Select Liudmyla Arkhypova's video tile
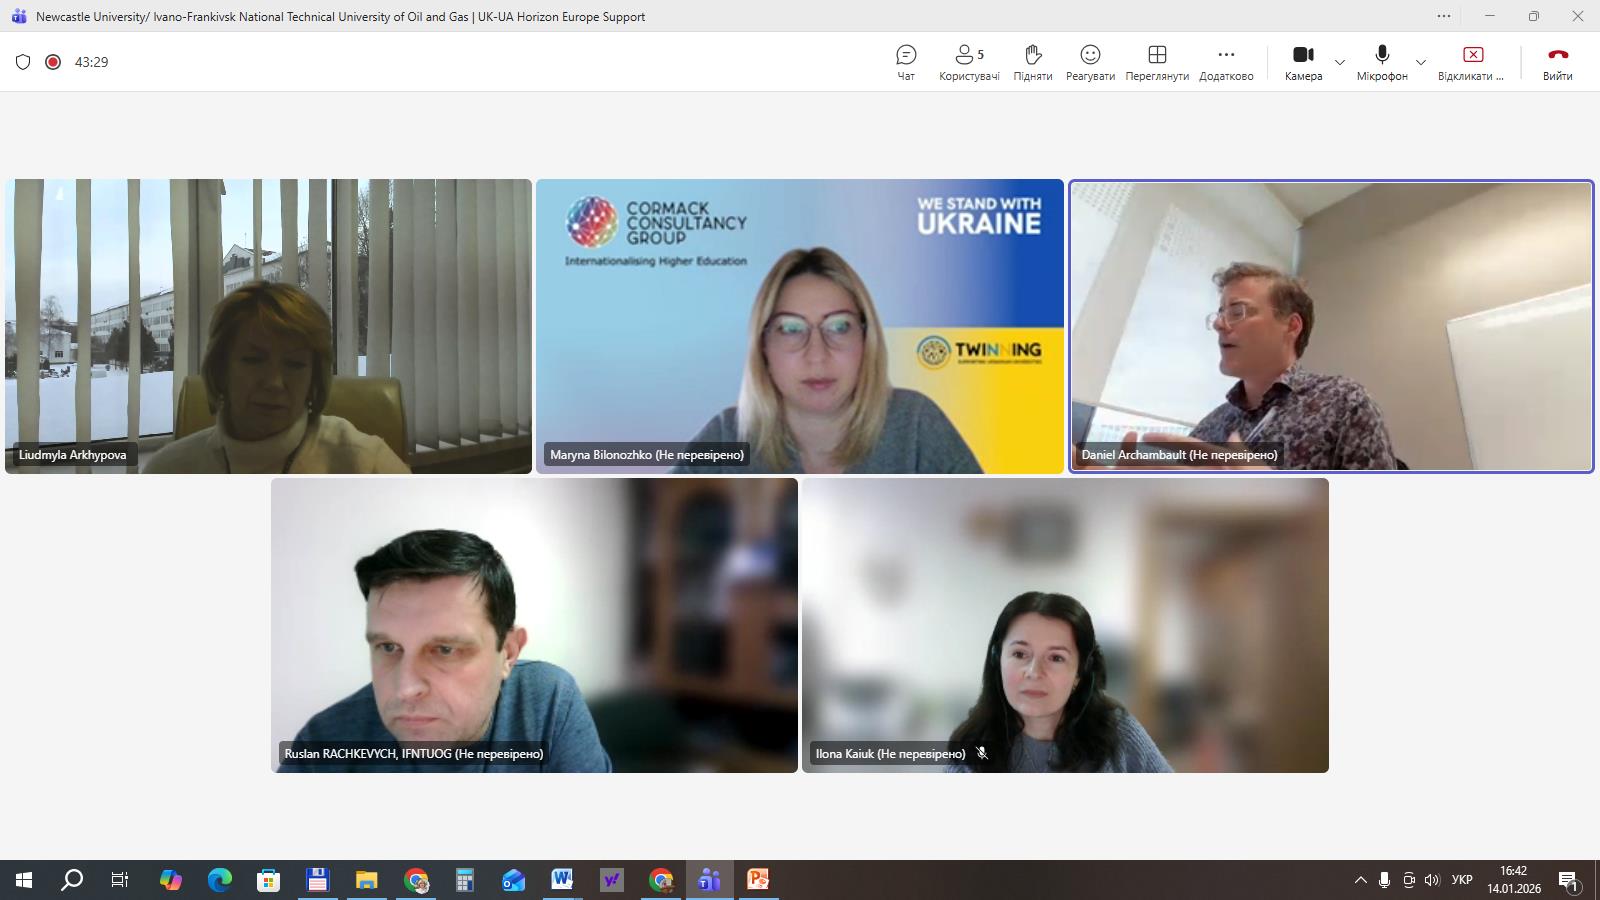The height and width of the screenshot is (900, 1600). coord(268,325)
